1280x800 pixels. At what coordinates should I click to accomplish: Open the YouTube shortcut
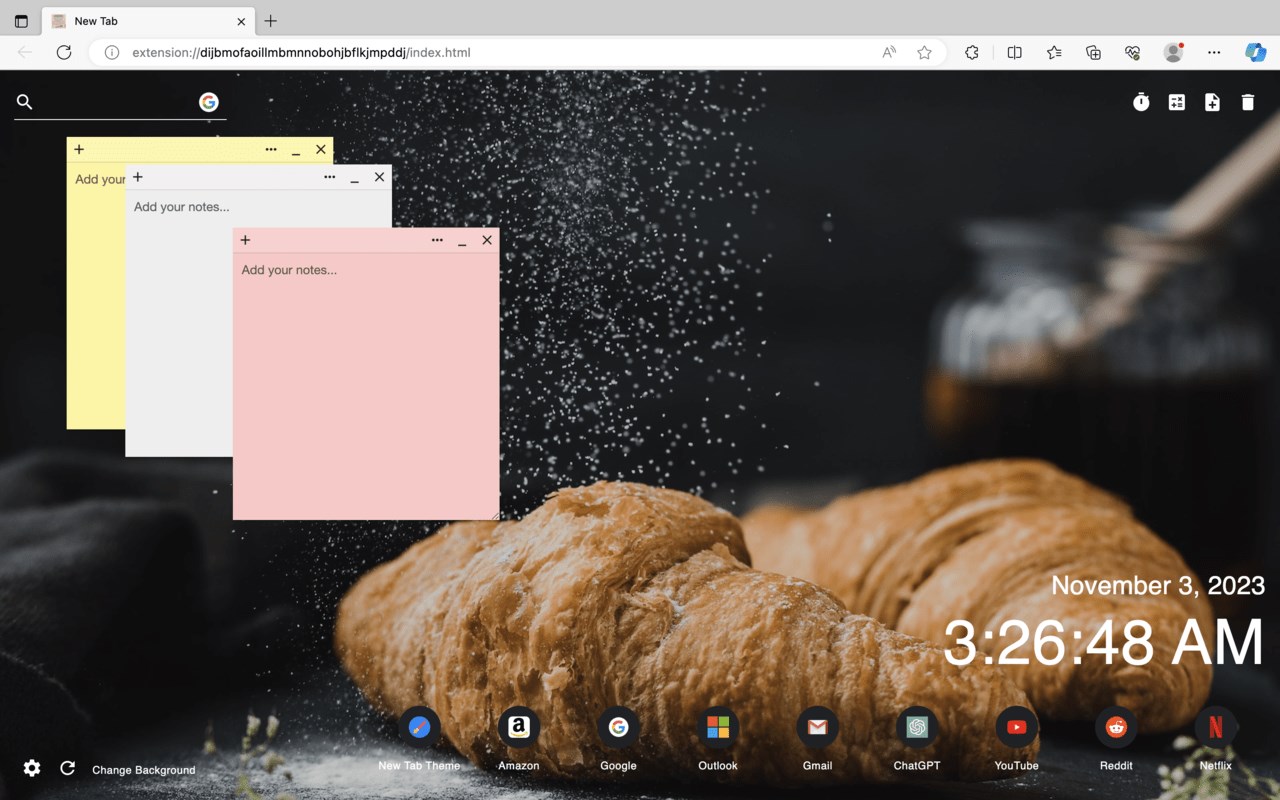pyautogui.click(x=1016, y=740)
